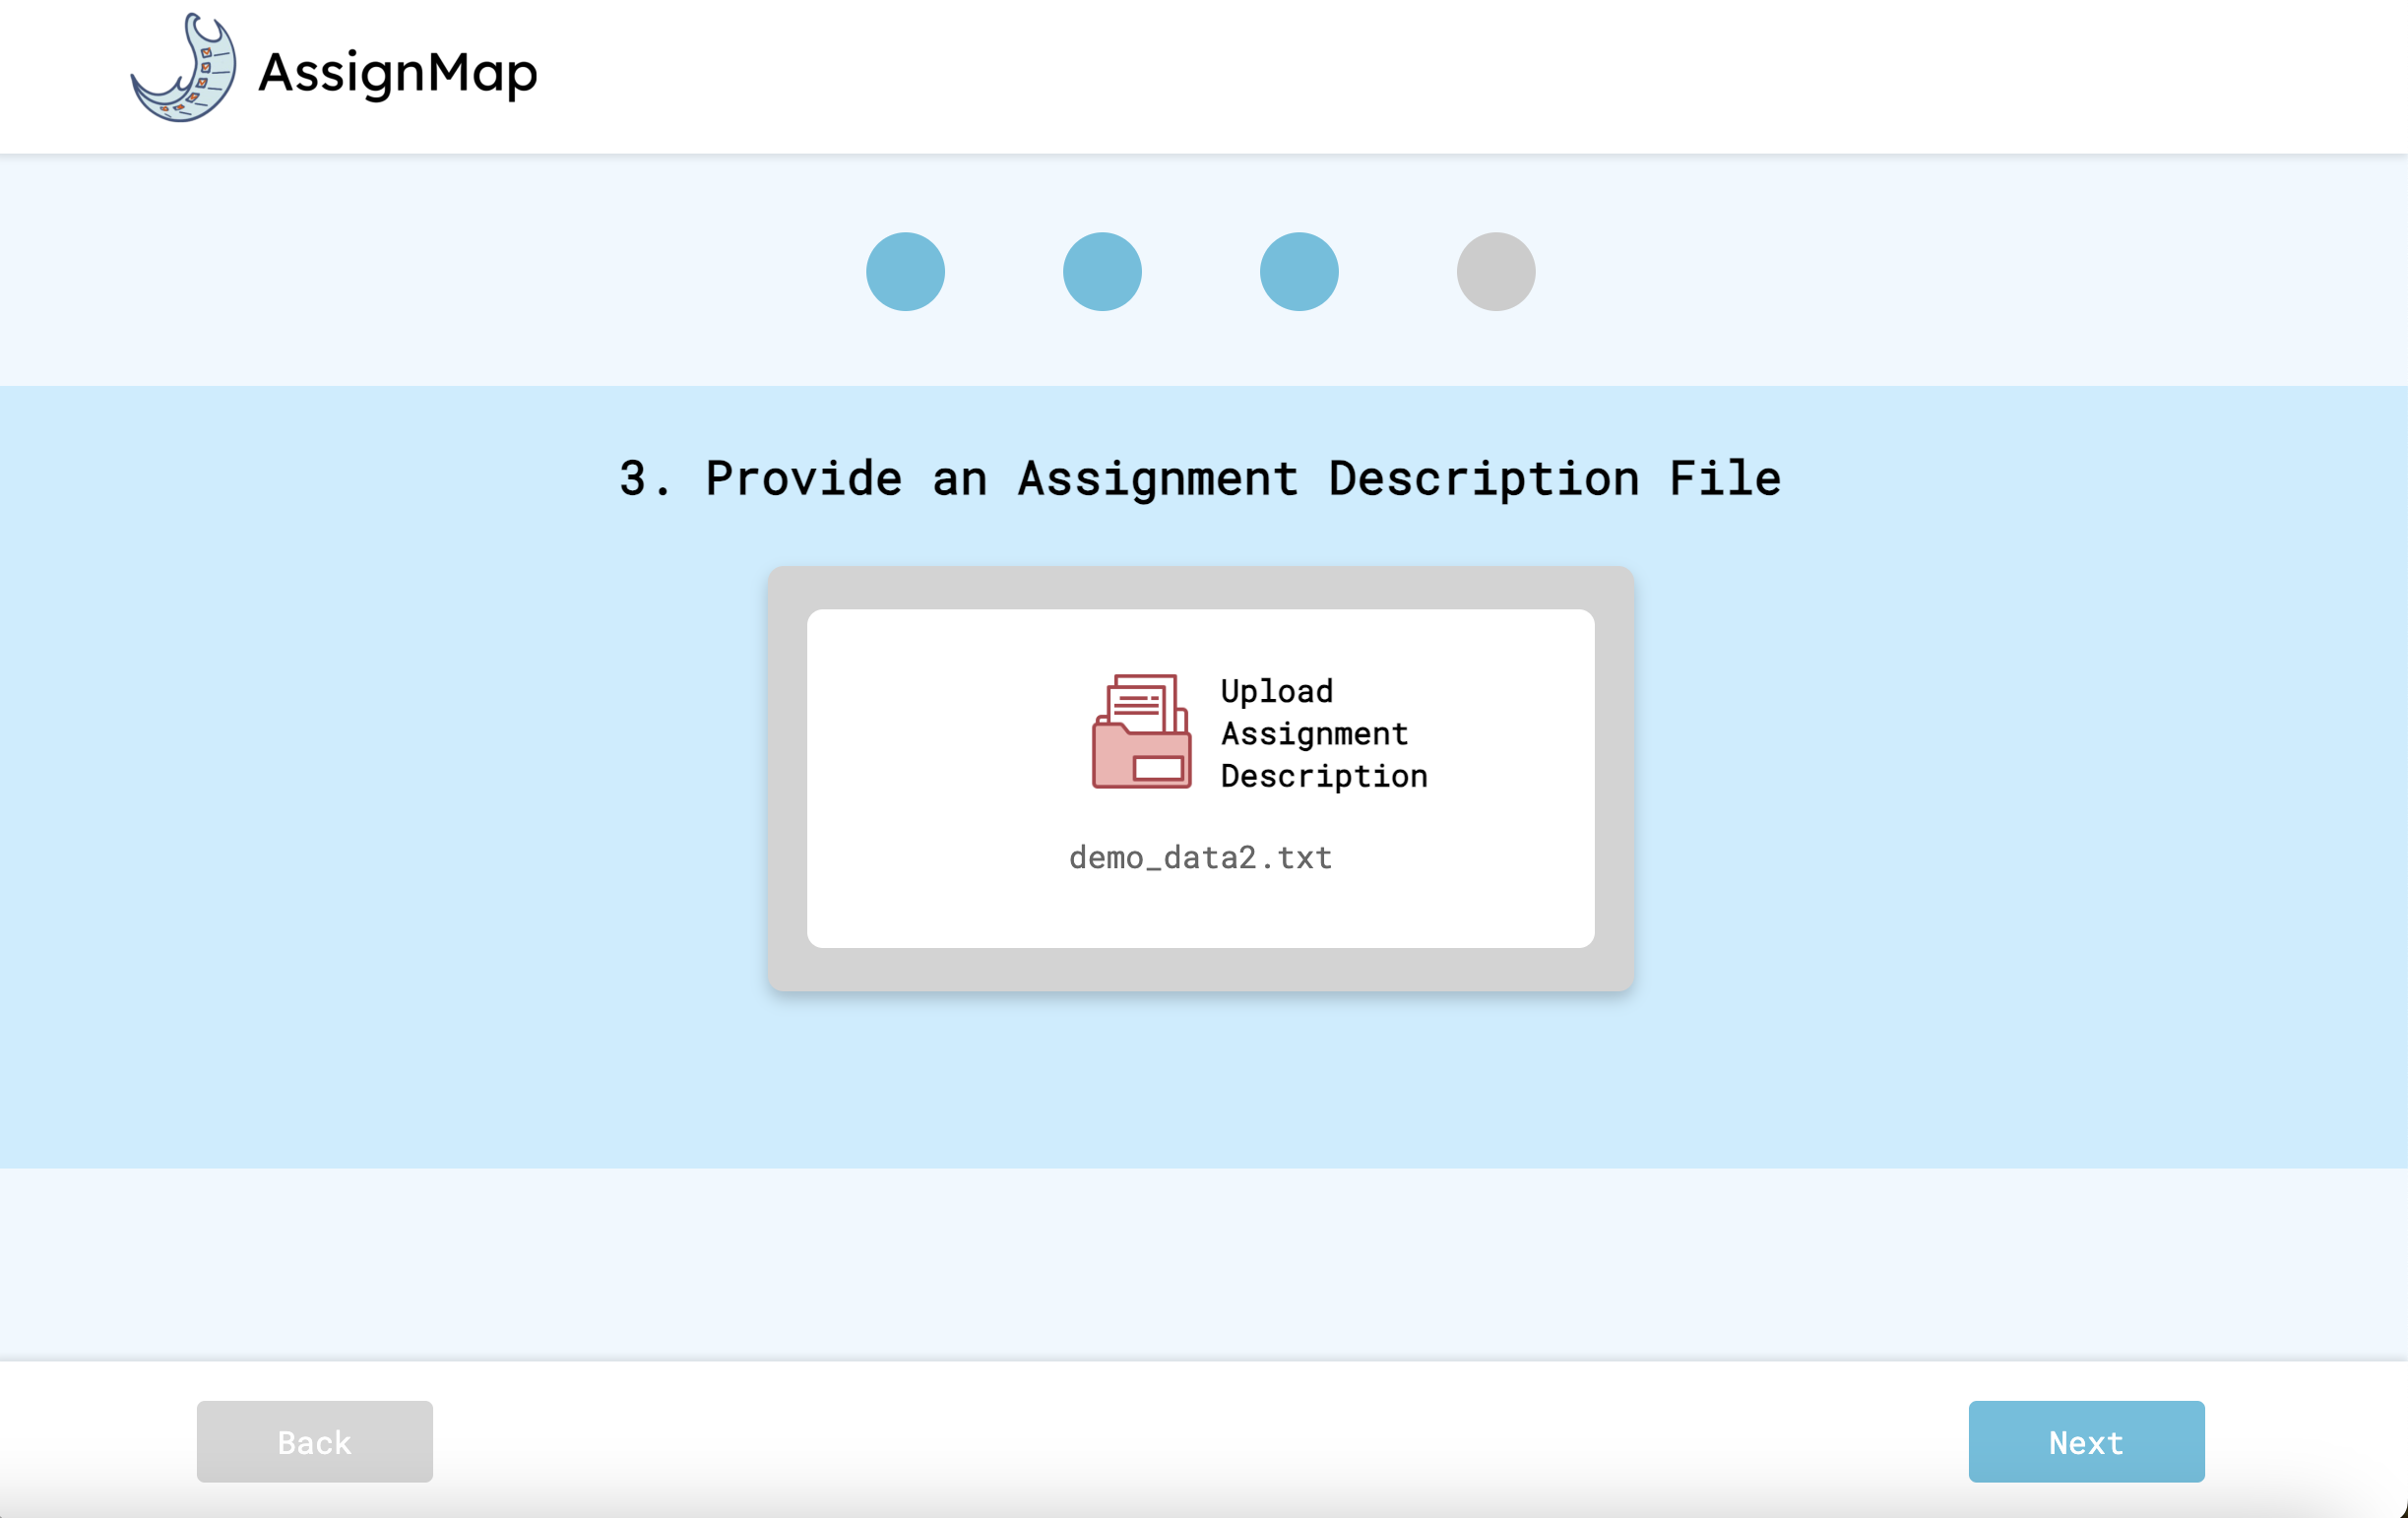Screen dimensions: 2408x1518
Task: Jump to the gray fourth step circle
Action: click(1495, 272)
